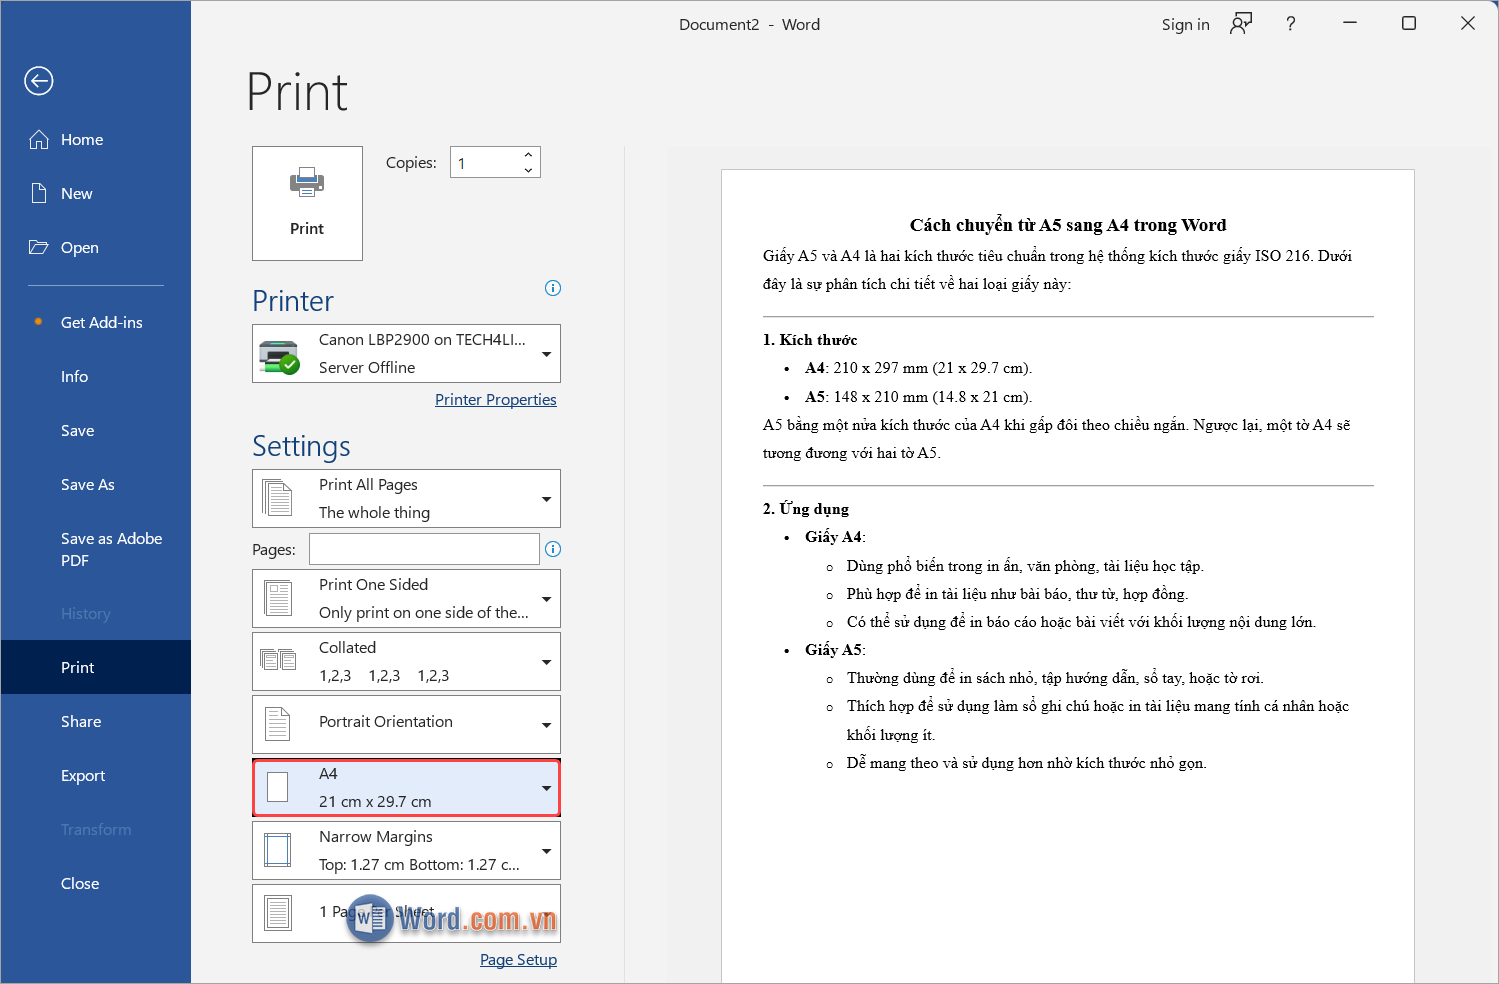Click the Open folder icon in sidebar
The height and width of the screenshot is (984, 1499).
point(39,247)
